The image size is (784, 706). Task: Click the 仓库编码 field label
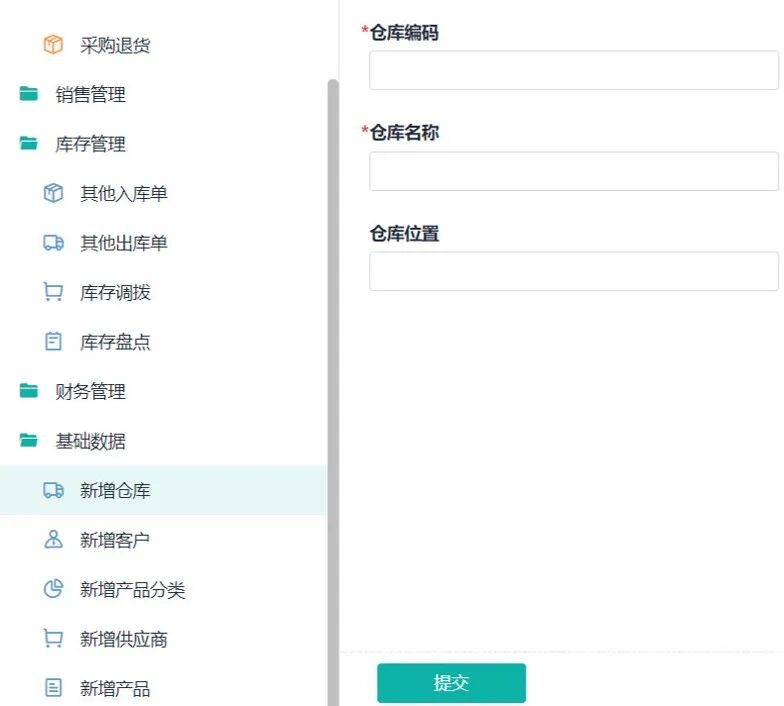404,32
